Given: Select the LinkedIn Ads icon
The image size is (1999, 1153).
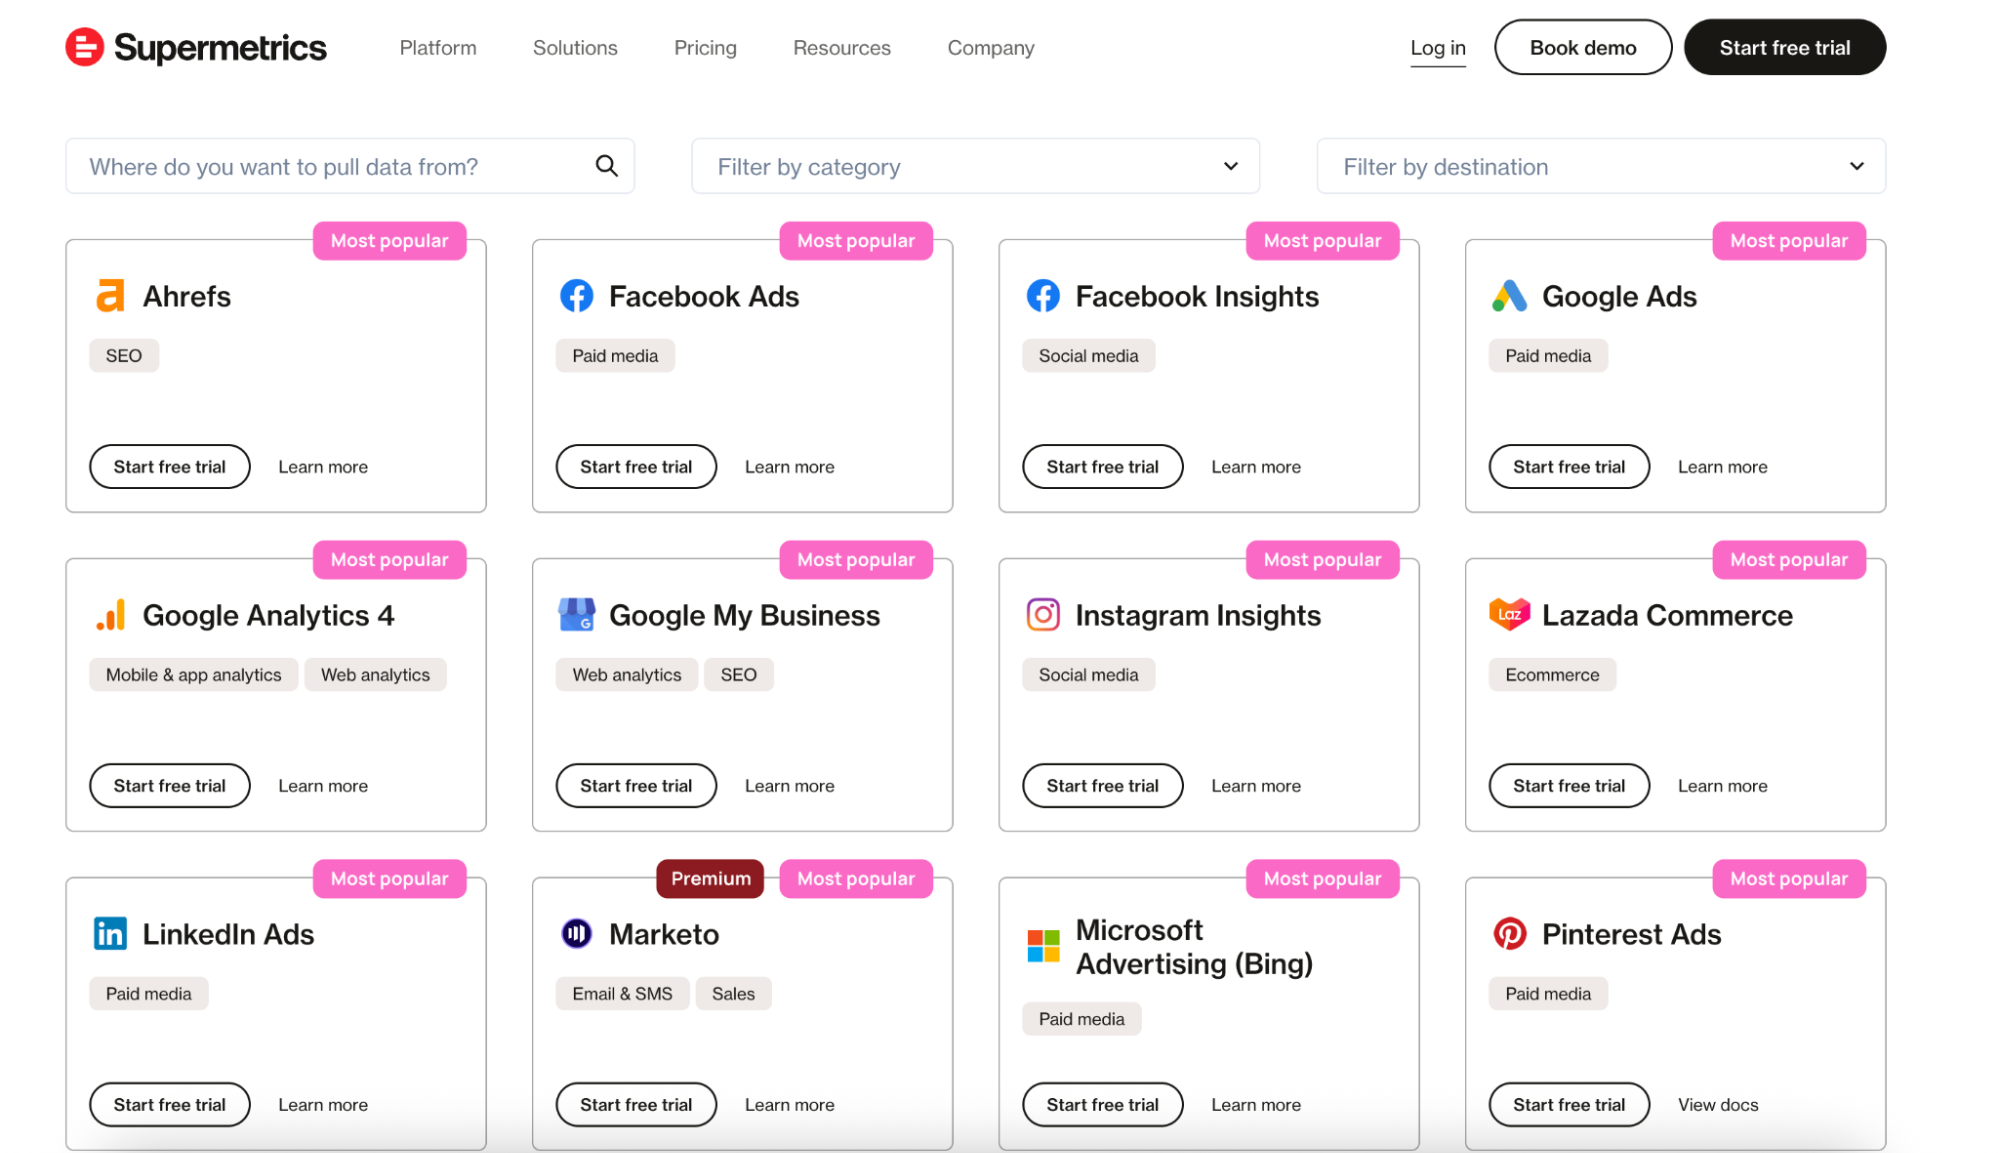Looking at the screenshot, I should point(110,933).
